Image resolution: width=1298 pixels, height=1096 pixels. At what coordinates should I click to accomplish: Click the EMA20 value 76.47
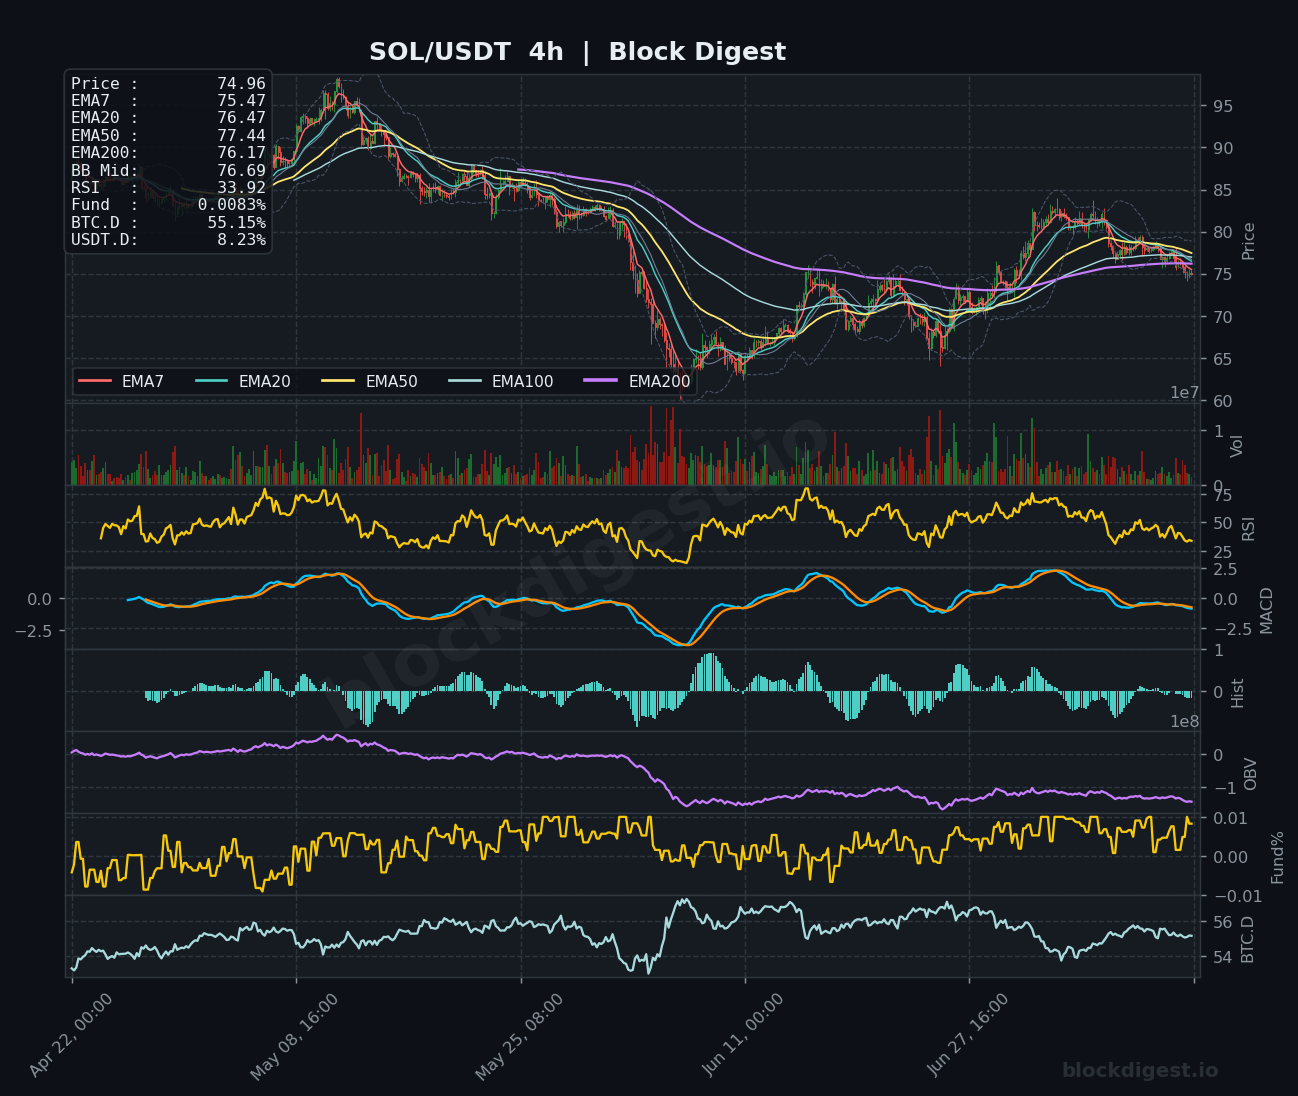(241, 118)
